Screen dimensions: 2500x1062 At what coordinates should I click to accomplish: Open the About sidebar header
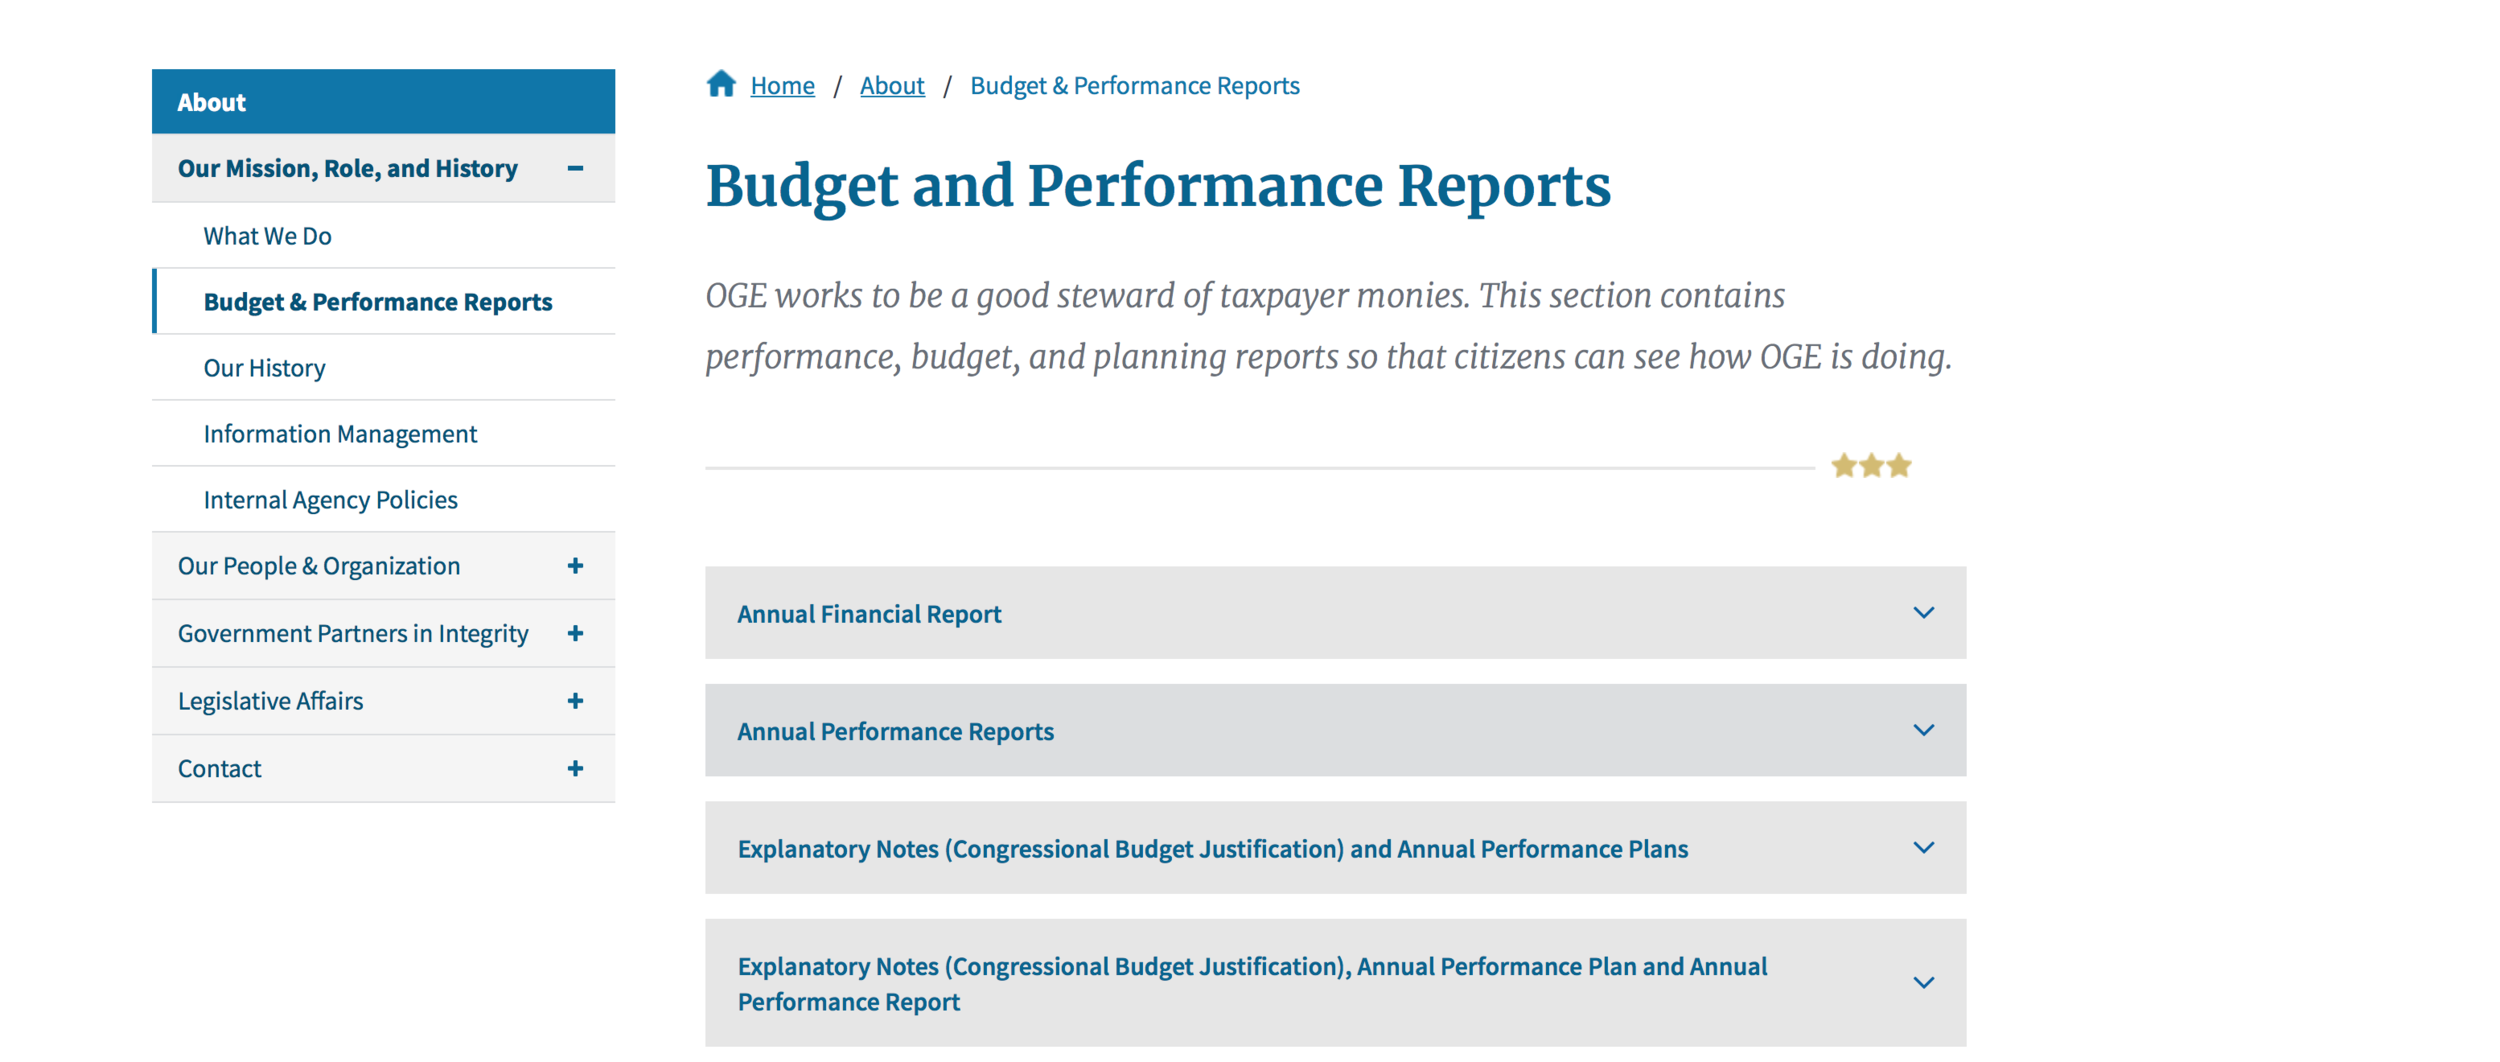[383, 101]
